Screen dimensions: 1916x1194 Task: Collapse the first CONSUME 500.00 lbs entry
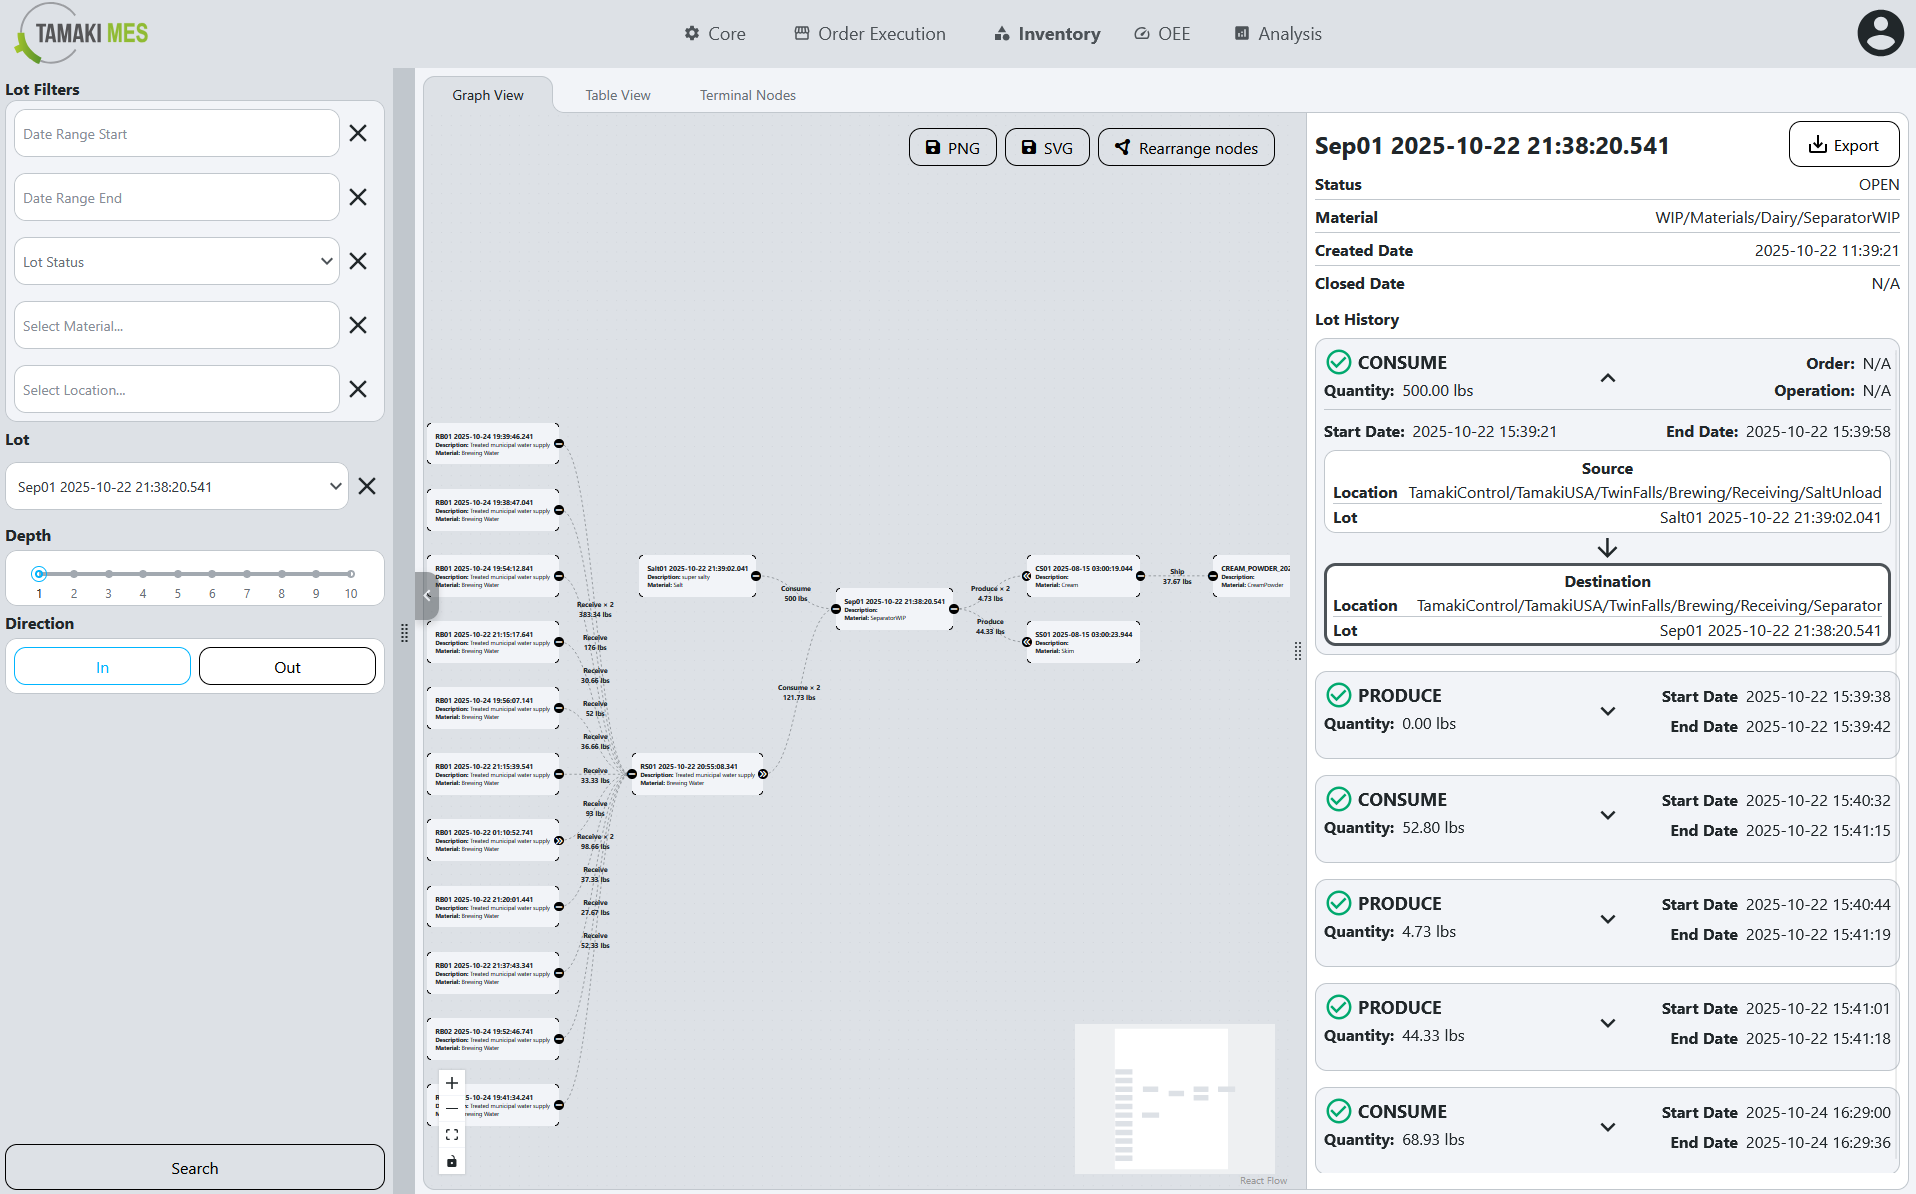1608,378
